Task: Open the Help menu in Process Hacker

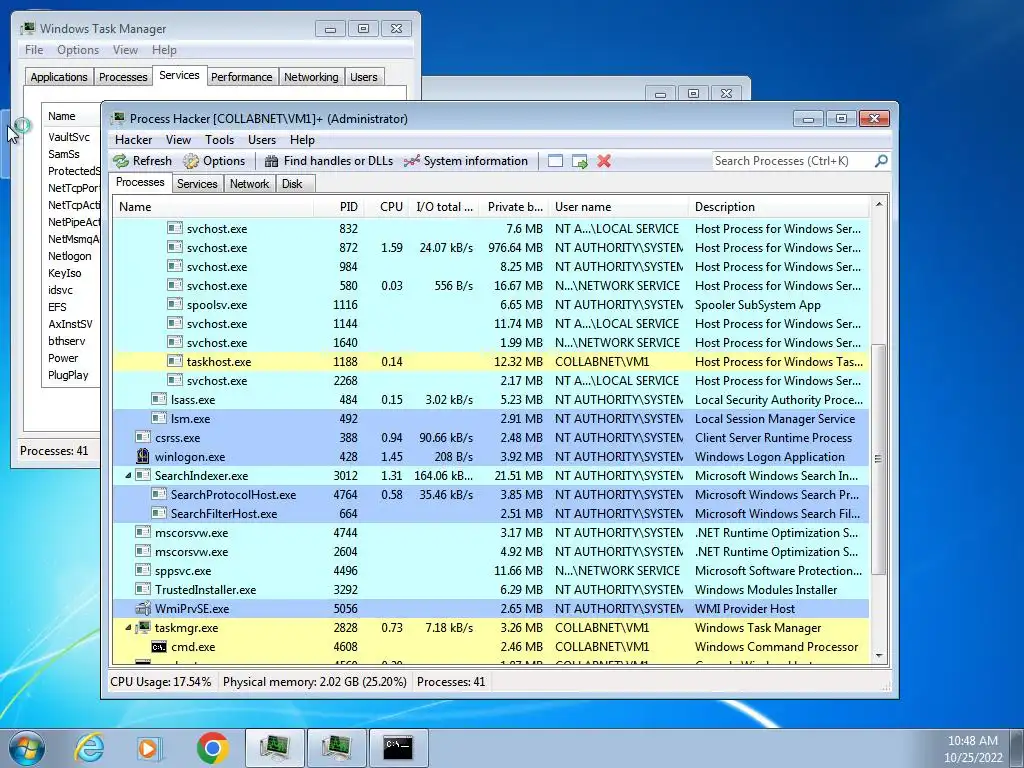Action: [302, 140]
